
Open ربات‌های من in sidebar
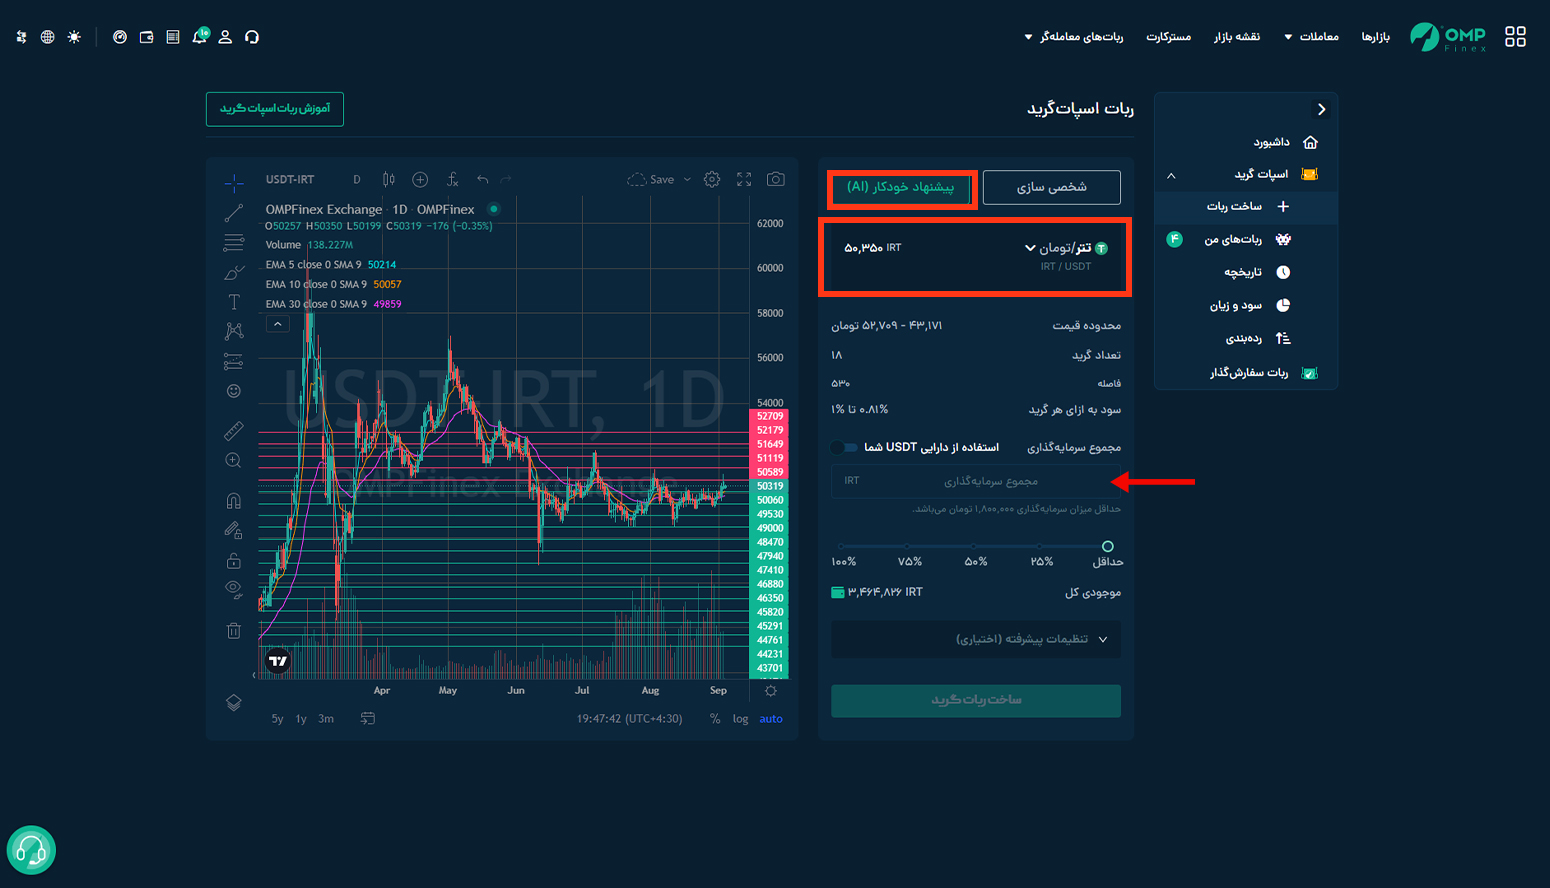click(x=1246, y=239)
